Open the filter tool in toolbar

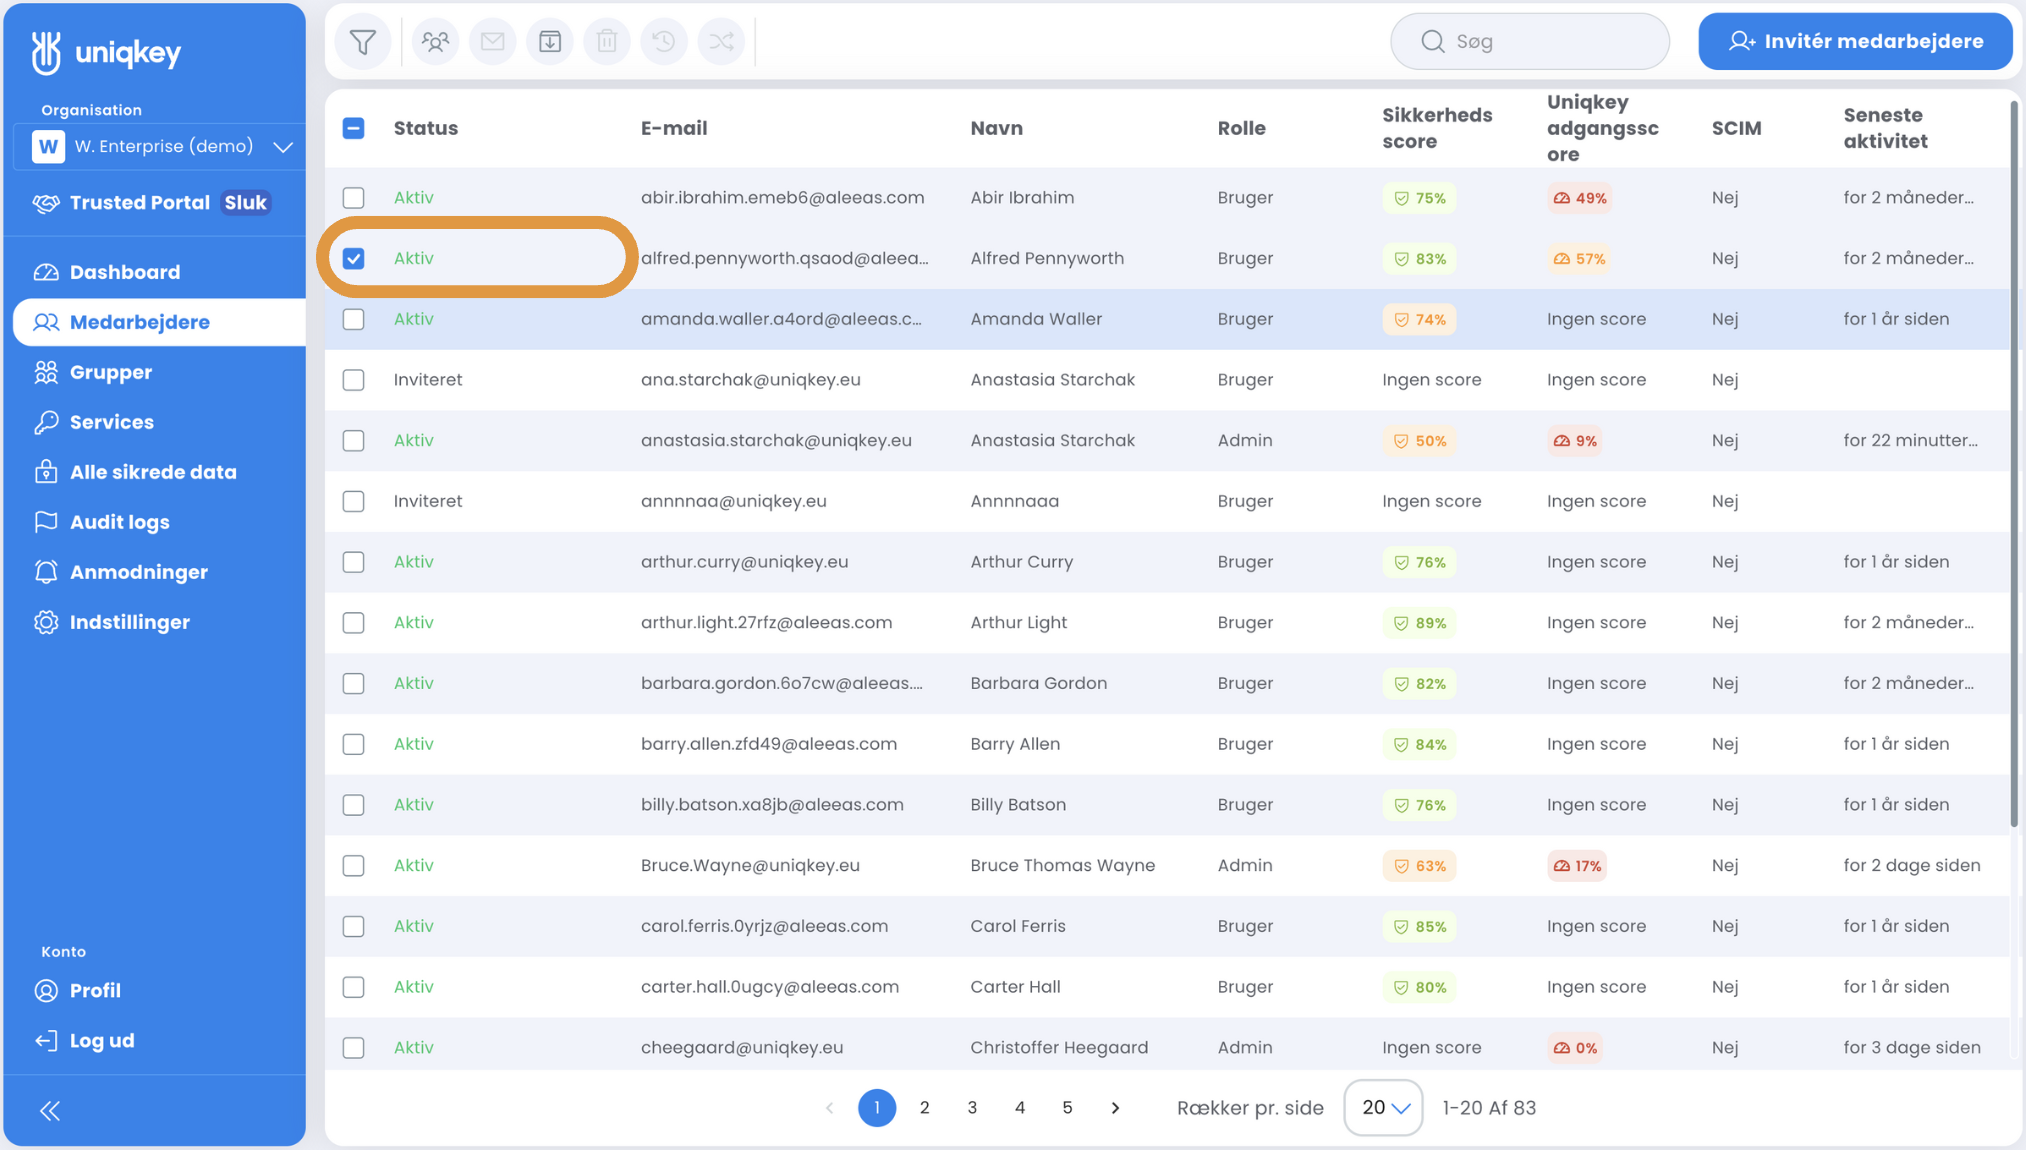(363, 42)
